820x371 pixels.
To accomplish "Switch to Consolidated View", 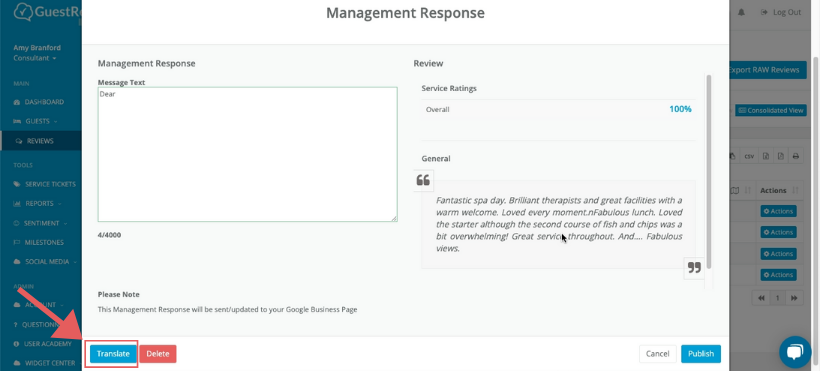I will click(x=771, y=110).
